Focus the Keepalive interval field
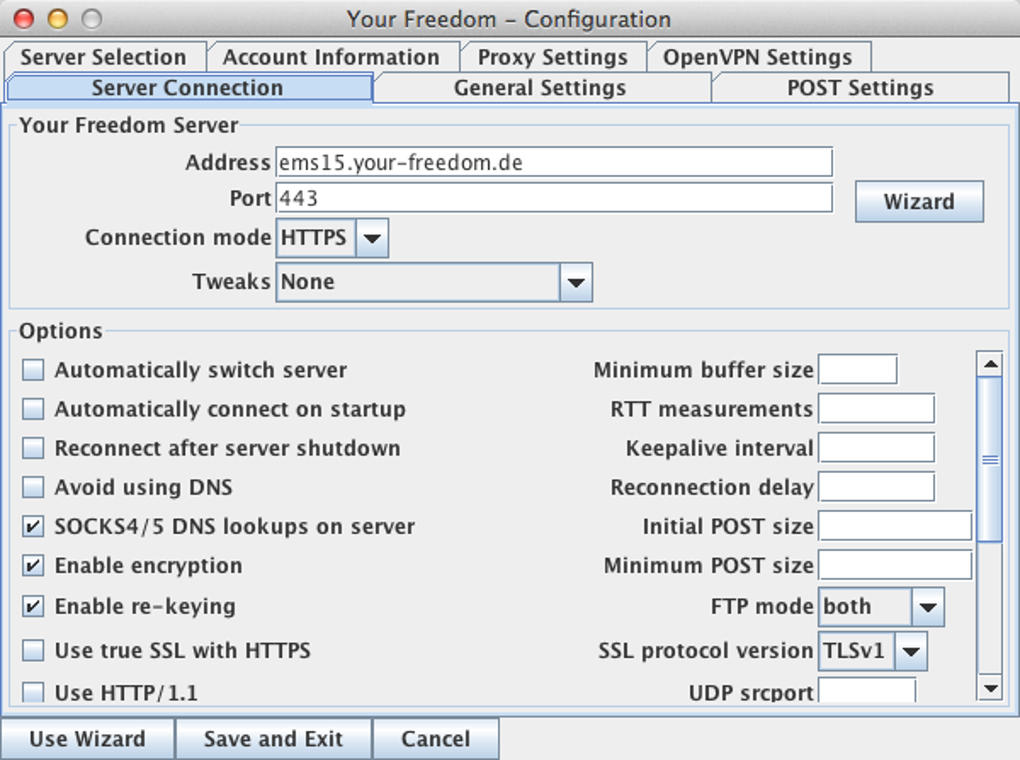1020x760 pixels. pyautogui.click(x=875, y=449)
